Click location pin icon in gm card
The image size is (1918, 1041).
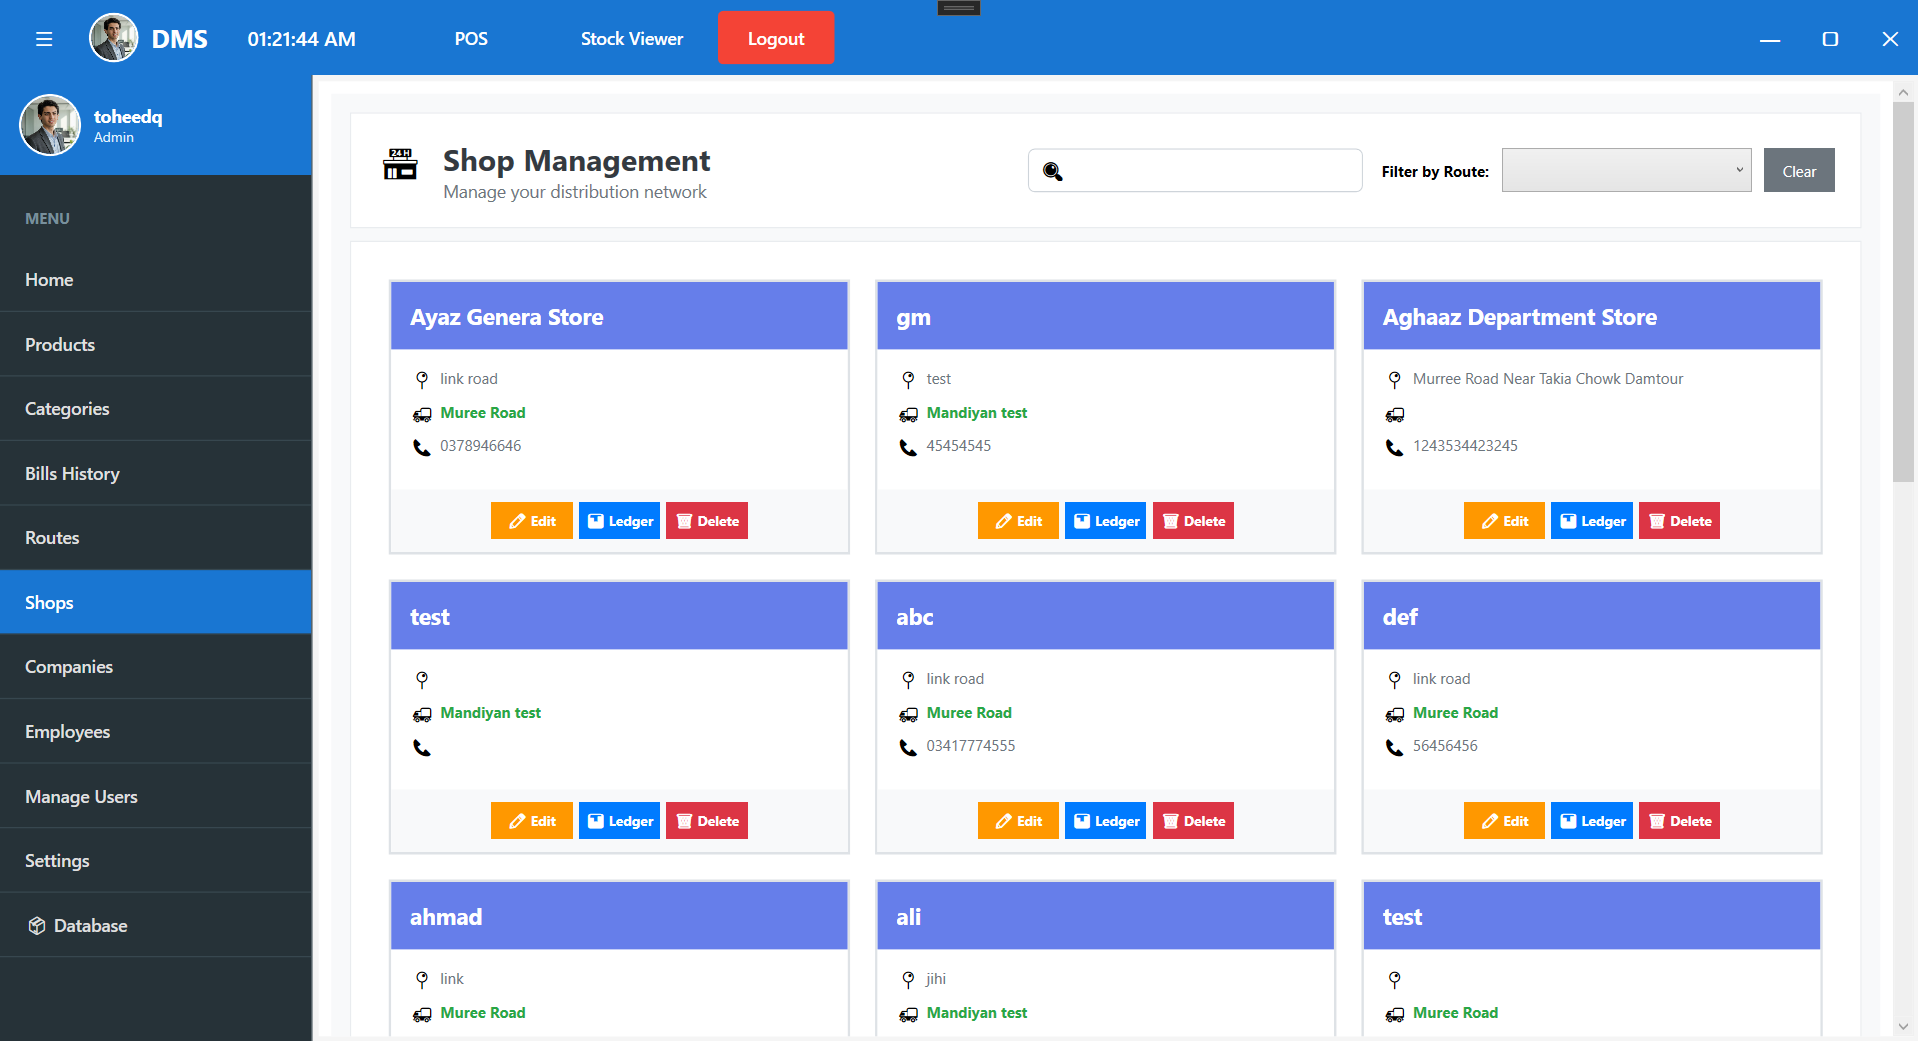point(908,380)
